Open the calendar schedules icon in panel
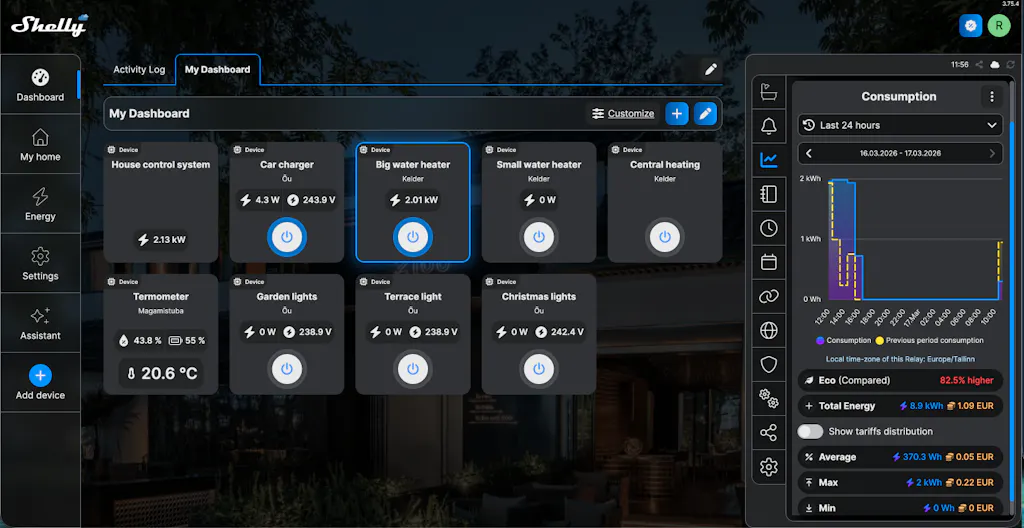Image resolution: width=1024 pixels, height=528 pixels. [768, 262]
